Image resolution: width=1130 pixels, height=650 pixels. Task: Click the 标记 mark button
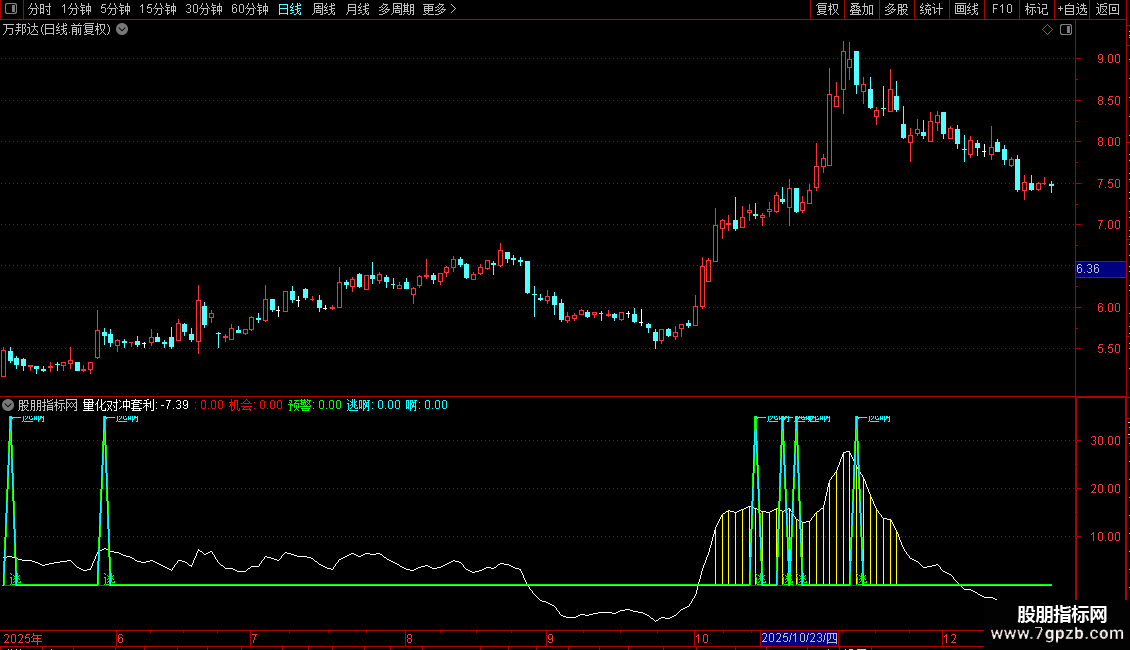point(1036,9)
